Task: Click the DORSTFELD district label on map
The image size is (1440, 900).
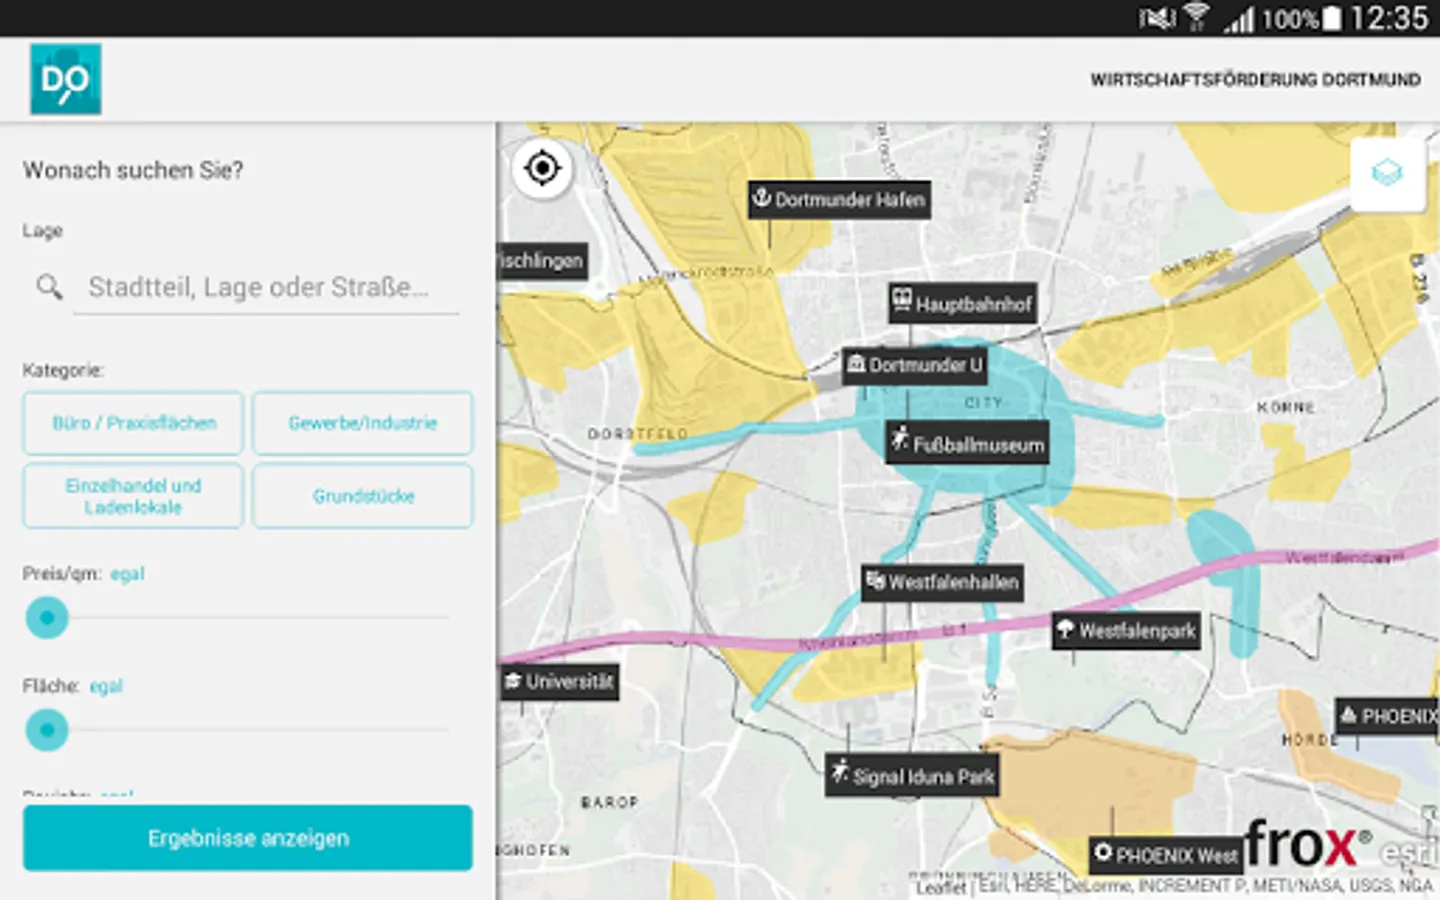Action: (x=638, y=434)
